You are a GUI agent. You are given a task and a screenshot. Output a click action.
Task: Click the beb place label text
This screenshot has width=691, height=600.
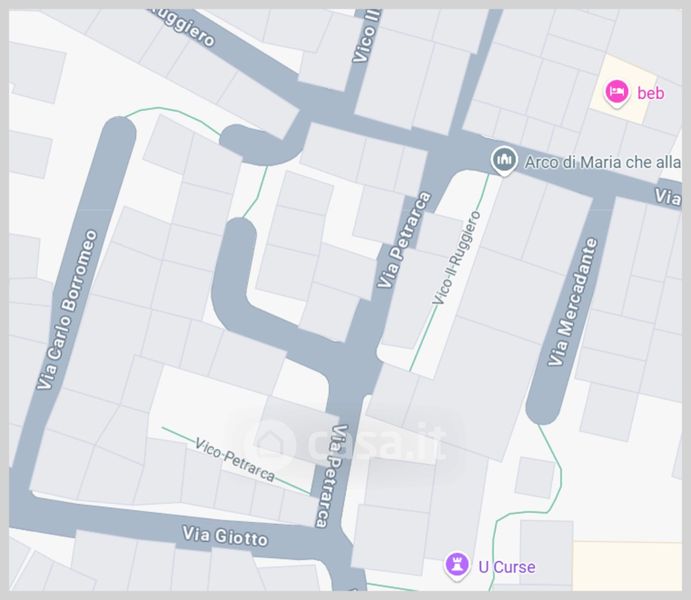click(x=650, y=93)
